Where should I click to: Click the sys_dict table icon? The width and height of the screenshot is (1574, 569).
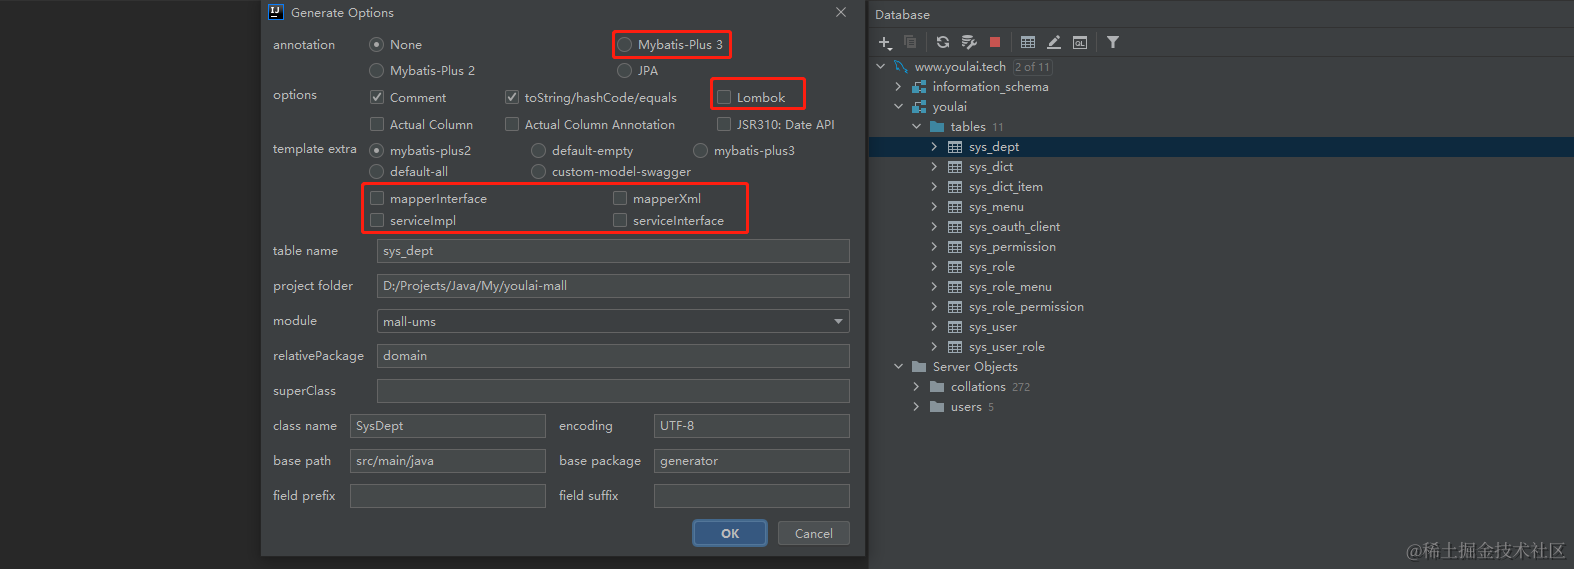coord(955,167)
